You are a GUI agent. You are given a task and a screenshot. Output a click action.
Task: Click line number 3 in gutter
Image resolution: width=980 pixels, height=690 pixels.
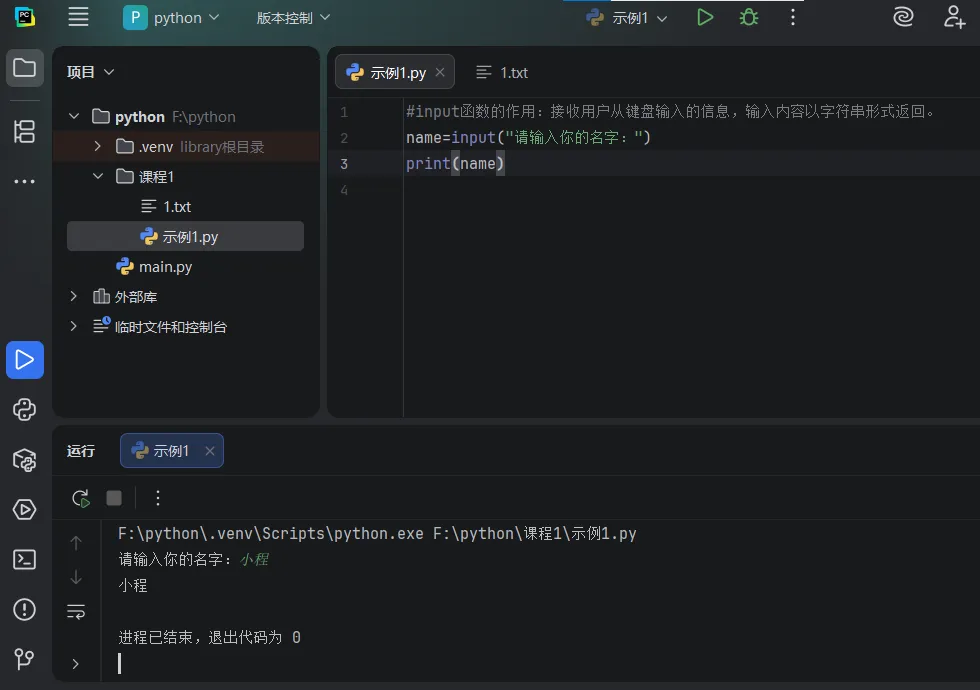tap(344, 164)
